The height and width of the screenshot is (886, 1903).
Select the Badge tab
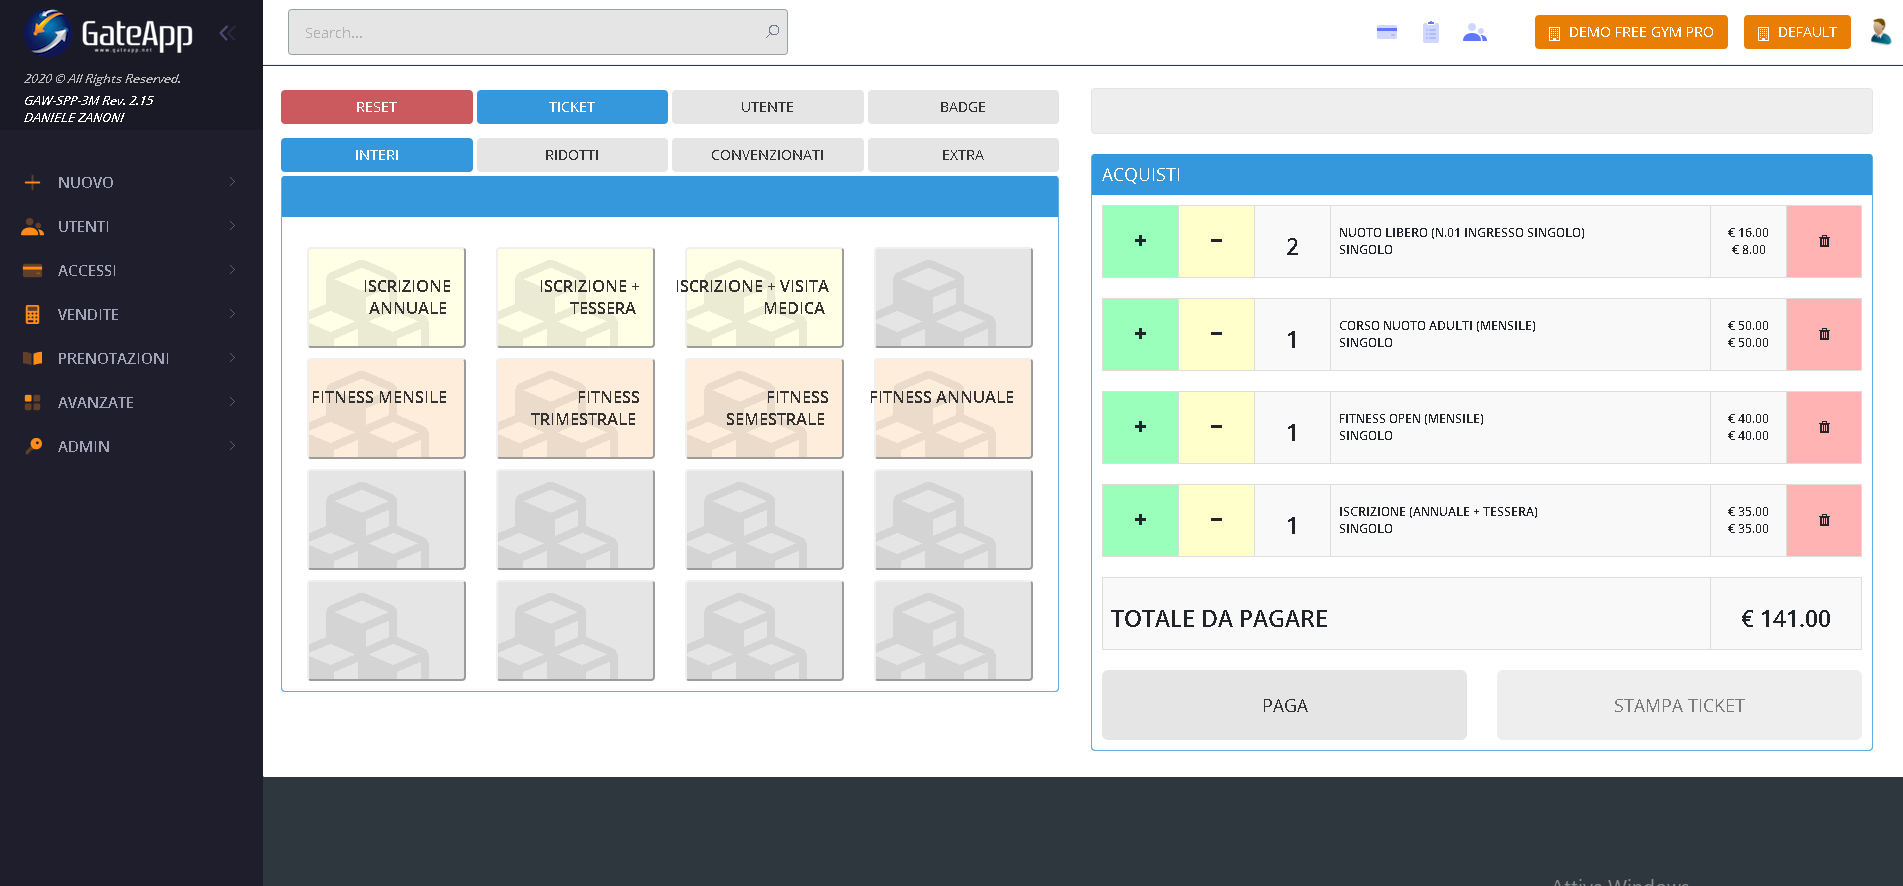click(962, 107)
